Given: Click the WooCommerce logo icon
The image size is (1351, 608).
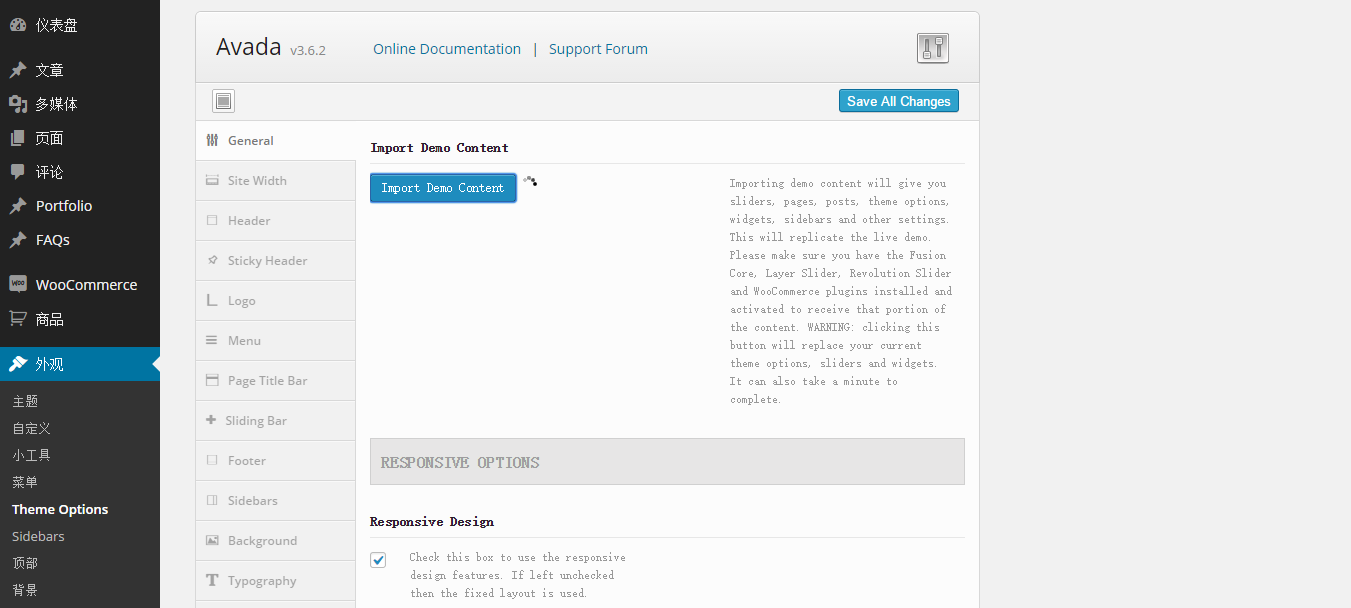Looking at the screenshot, I should [18, 284].
